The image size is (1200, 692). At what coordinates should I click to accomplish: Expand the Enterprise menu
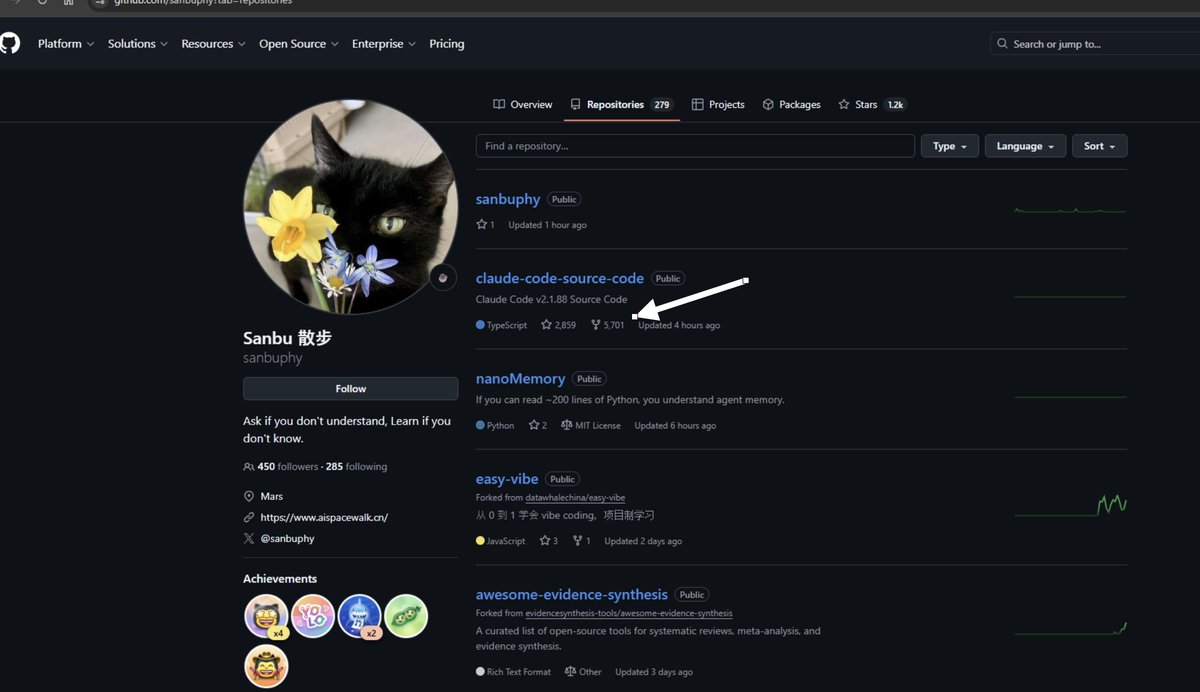point(384,44)
